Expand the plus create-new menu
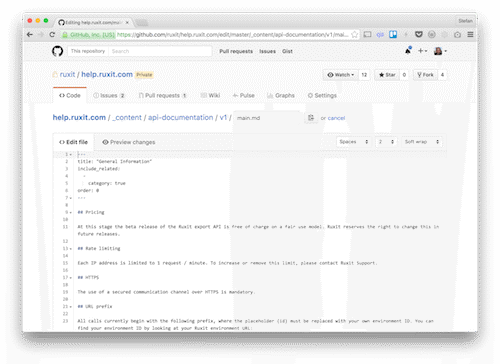500x364 pixels. point(422,51)
